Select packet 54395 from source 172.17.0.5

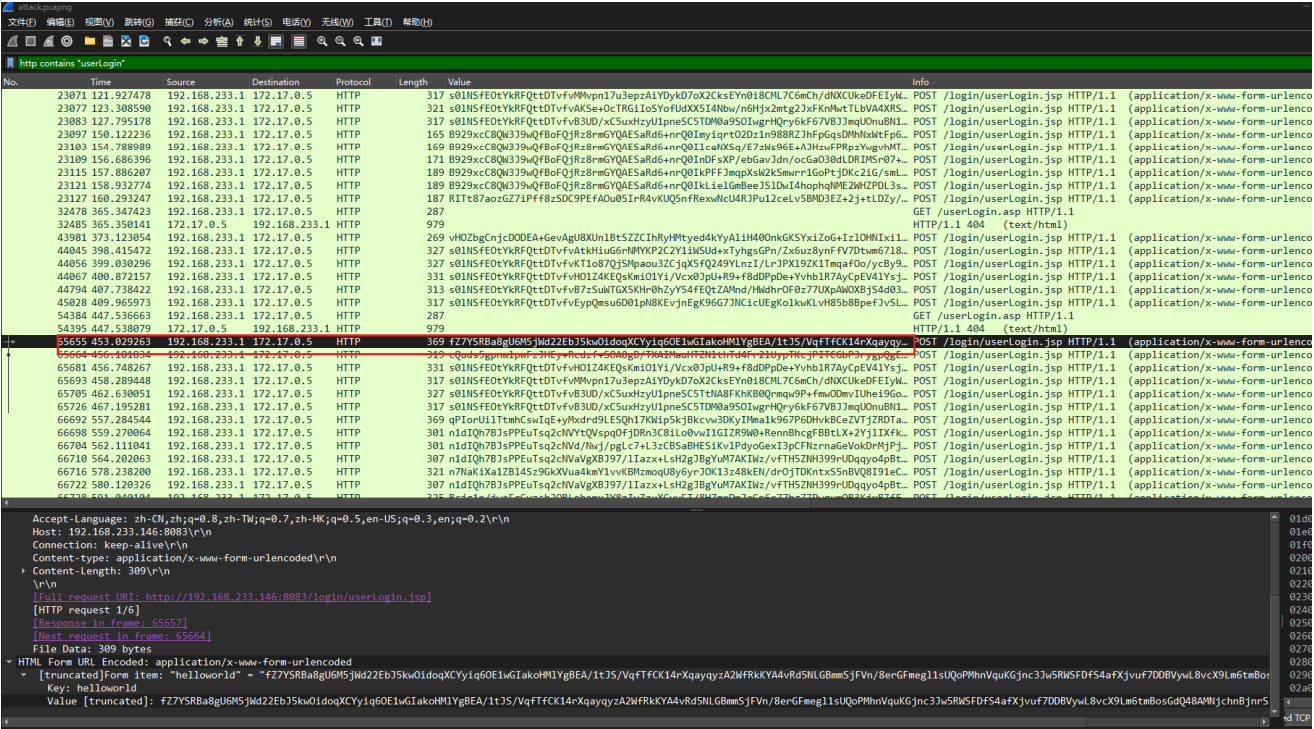coord(656,329)
